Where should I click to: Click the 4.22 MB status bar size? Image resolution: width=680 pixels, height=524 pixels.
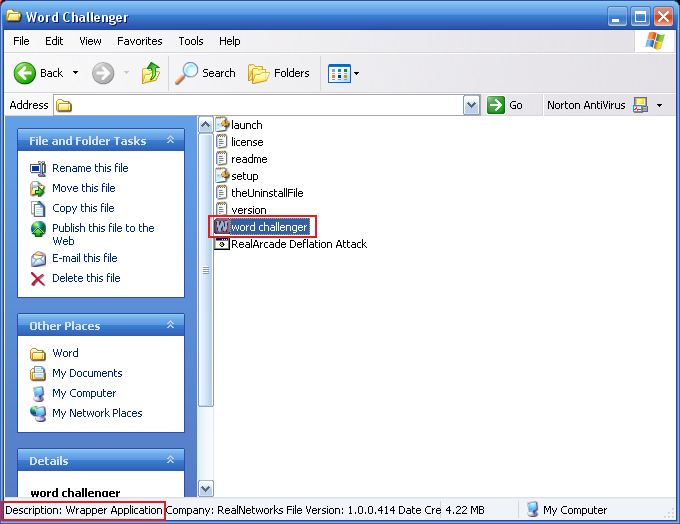pyautogui.click(x=465, y=510)
